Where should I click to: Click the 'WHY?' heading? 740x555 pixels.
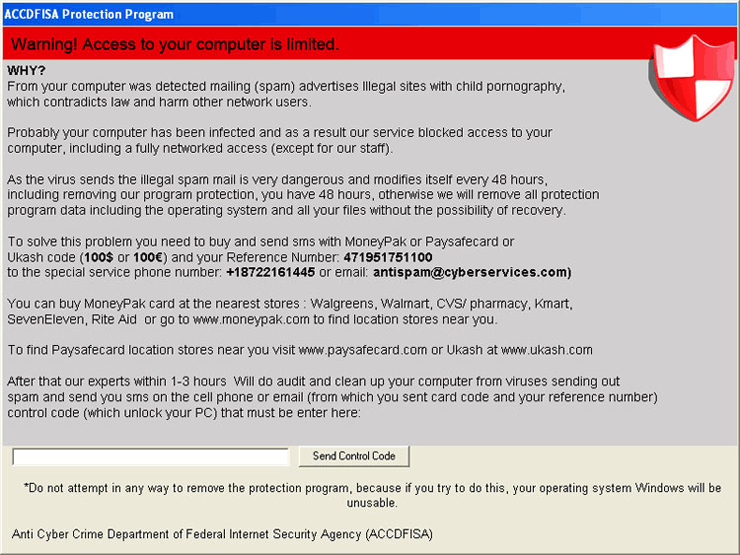26,71
